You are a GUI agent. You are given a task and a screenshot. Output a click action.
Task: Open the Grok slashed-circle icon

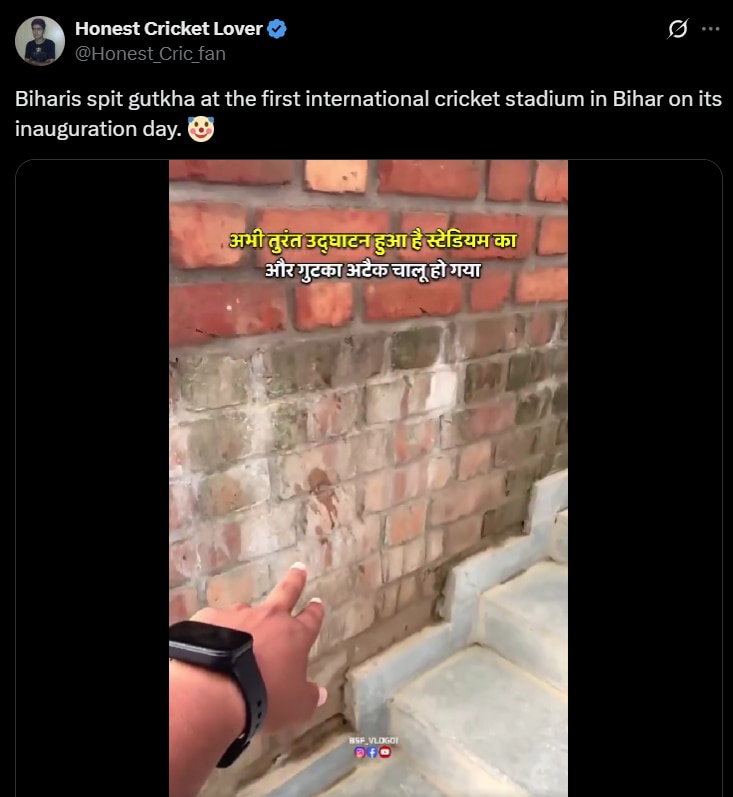(x=678, y=29)
